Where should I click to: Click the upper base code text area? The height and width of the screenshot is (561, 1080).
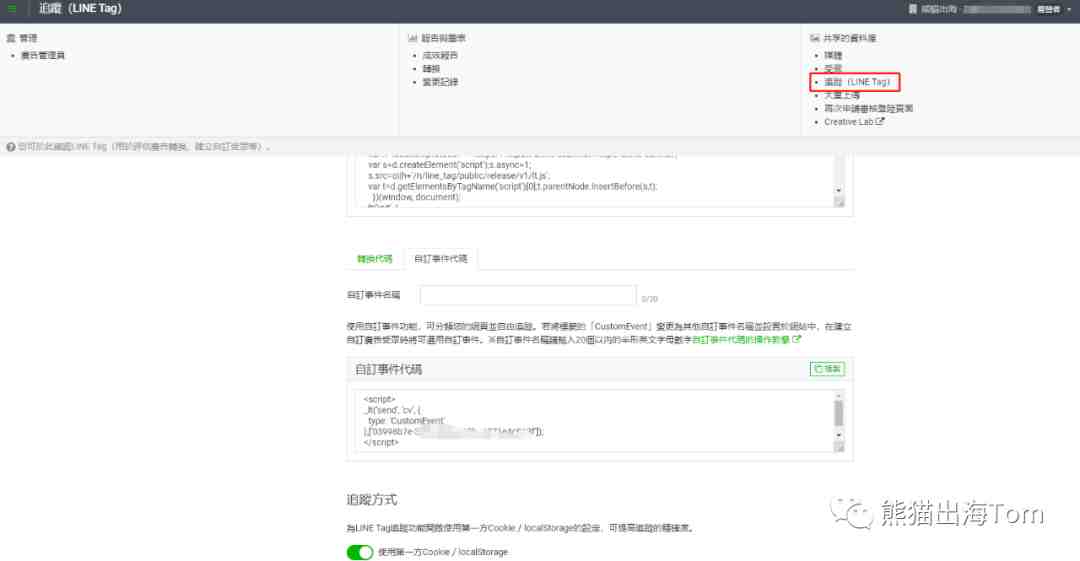[x=594, y=181]
